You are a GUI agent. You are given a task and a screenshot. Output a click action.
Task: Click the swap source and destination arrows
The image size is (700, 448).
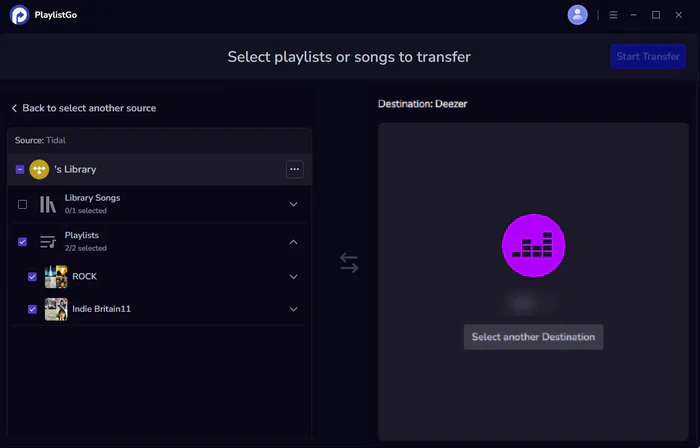(349, 263)
